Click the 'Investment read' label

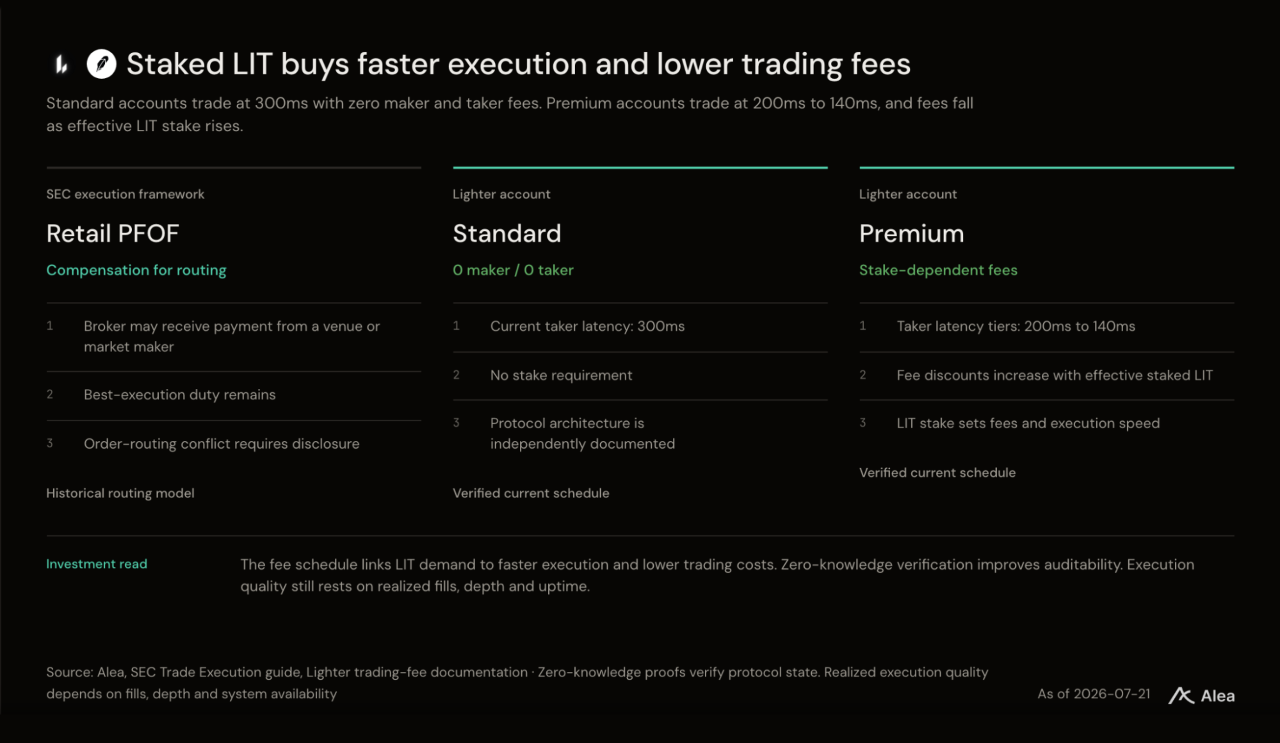click(97, 564)
